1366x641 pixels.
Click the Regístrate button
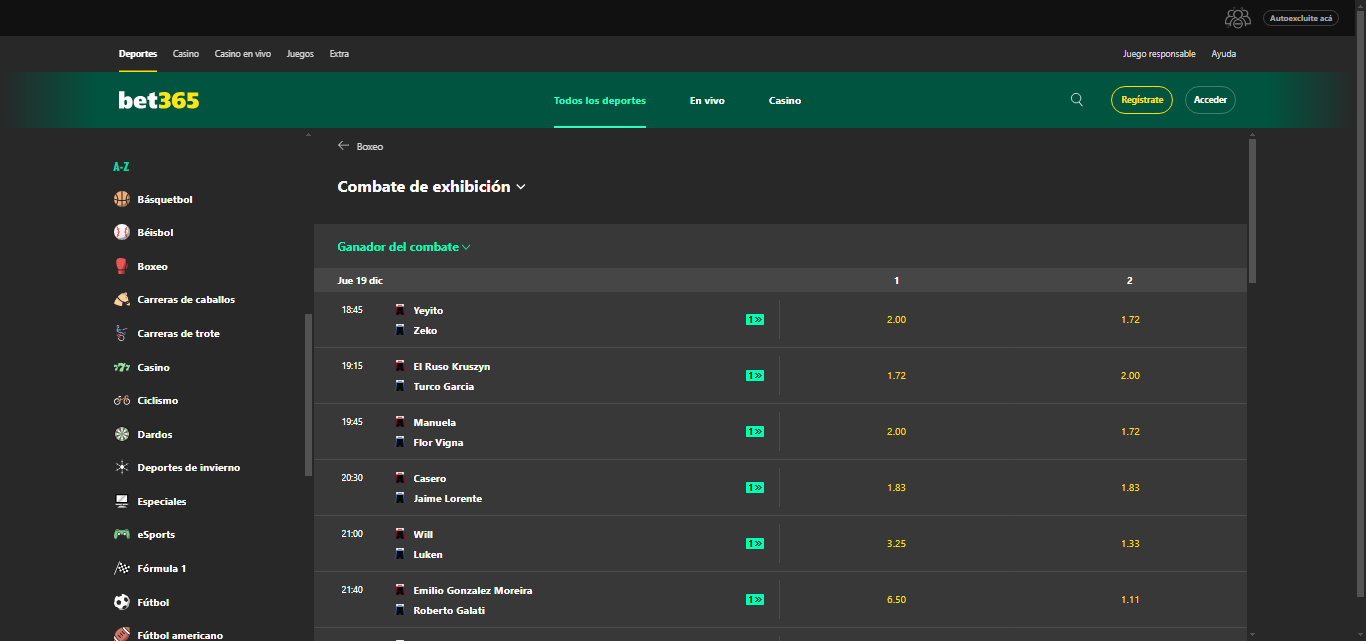(x=1142, y=100)
